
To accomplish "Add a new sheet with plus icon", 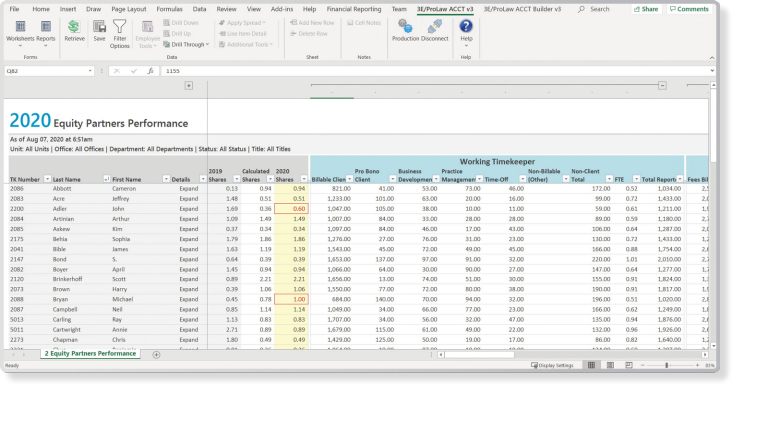I will [156, 354].
